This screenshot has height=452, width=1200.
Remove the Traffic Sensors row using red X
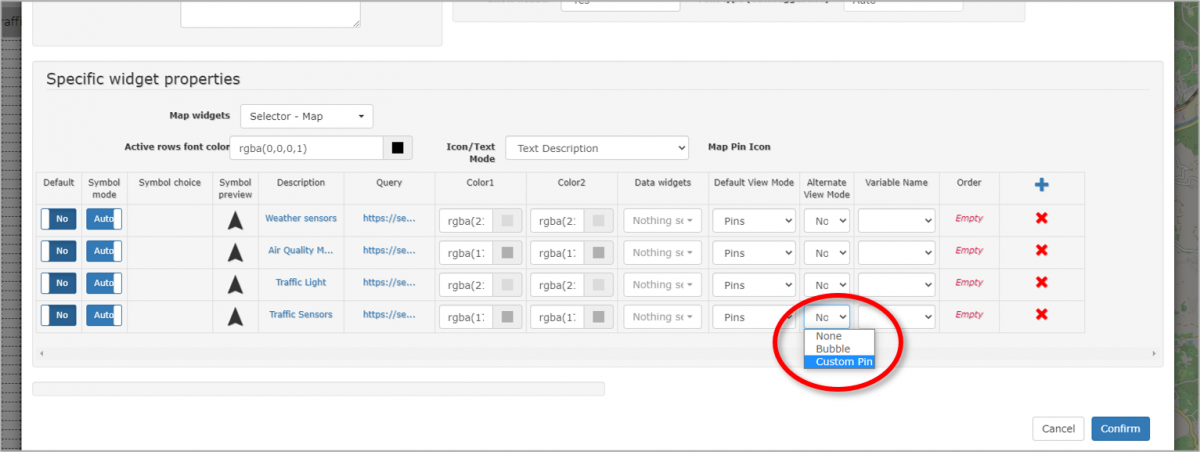point(1041,315)
